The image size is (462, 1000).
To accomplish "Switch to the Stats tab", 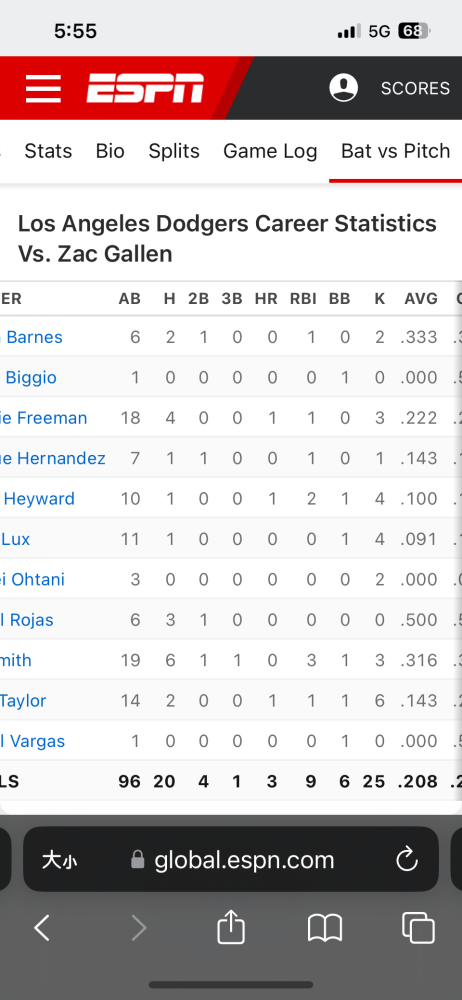I will (x=48, y=151).
